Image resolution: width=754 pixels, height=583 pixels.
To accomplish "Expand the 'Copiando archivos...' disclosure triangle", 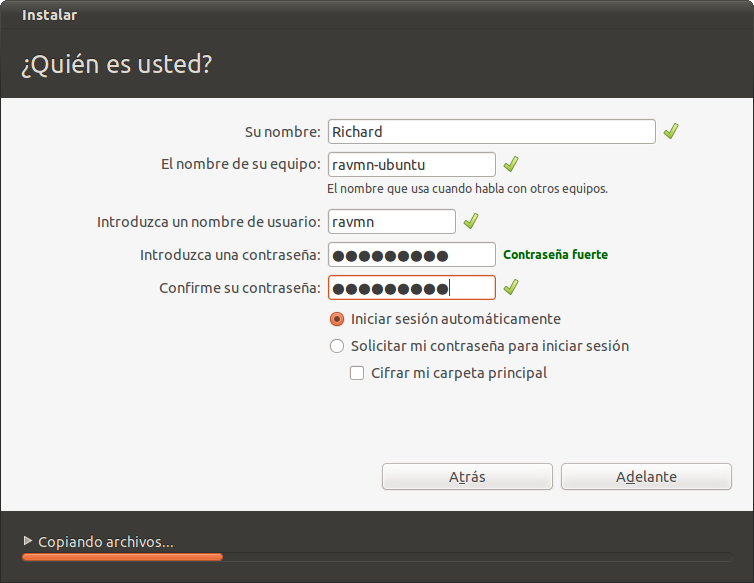I will [x=28, y=541].
